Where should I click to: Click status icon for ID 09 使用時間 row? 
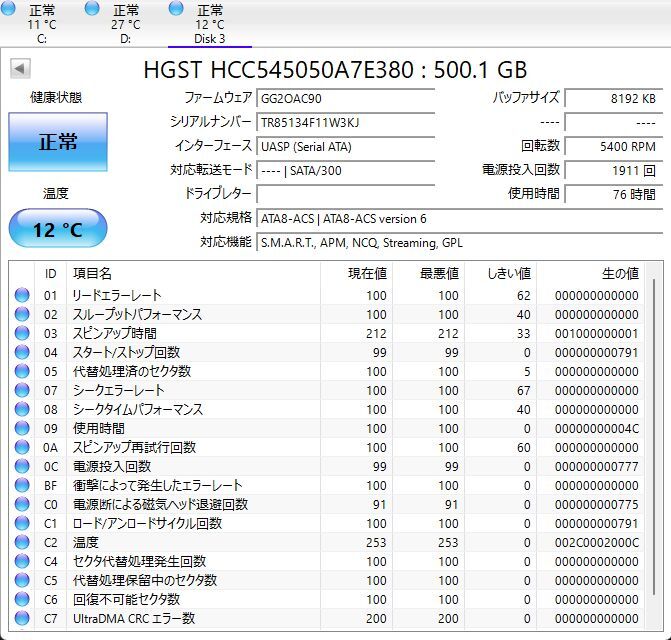point(22,428)
